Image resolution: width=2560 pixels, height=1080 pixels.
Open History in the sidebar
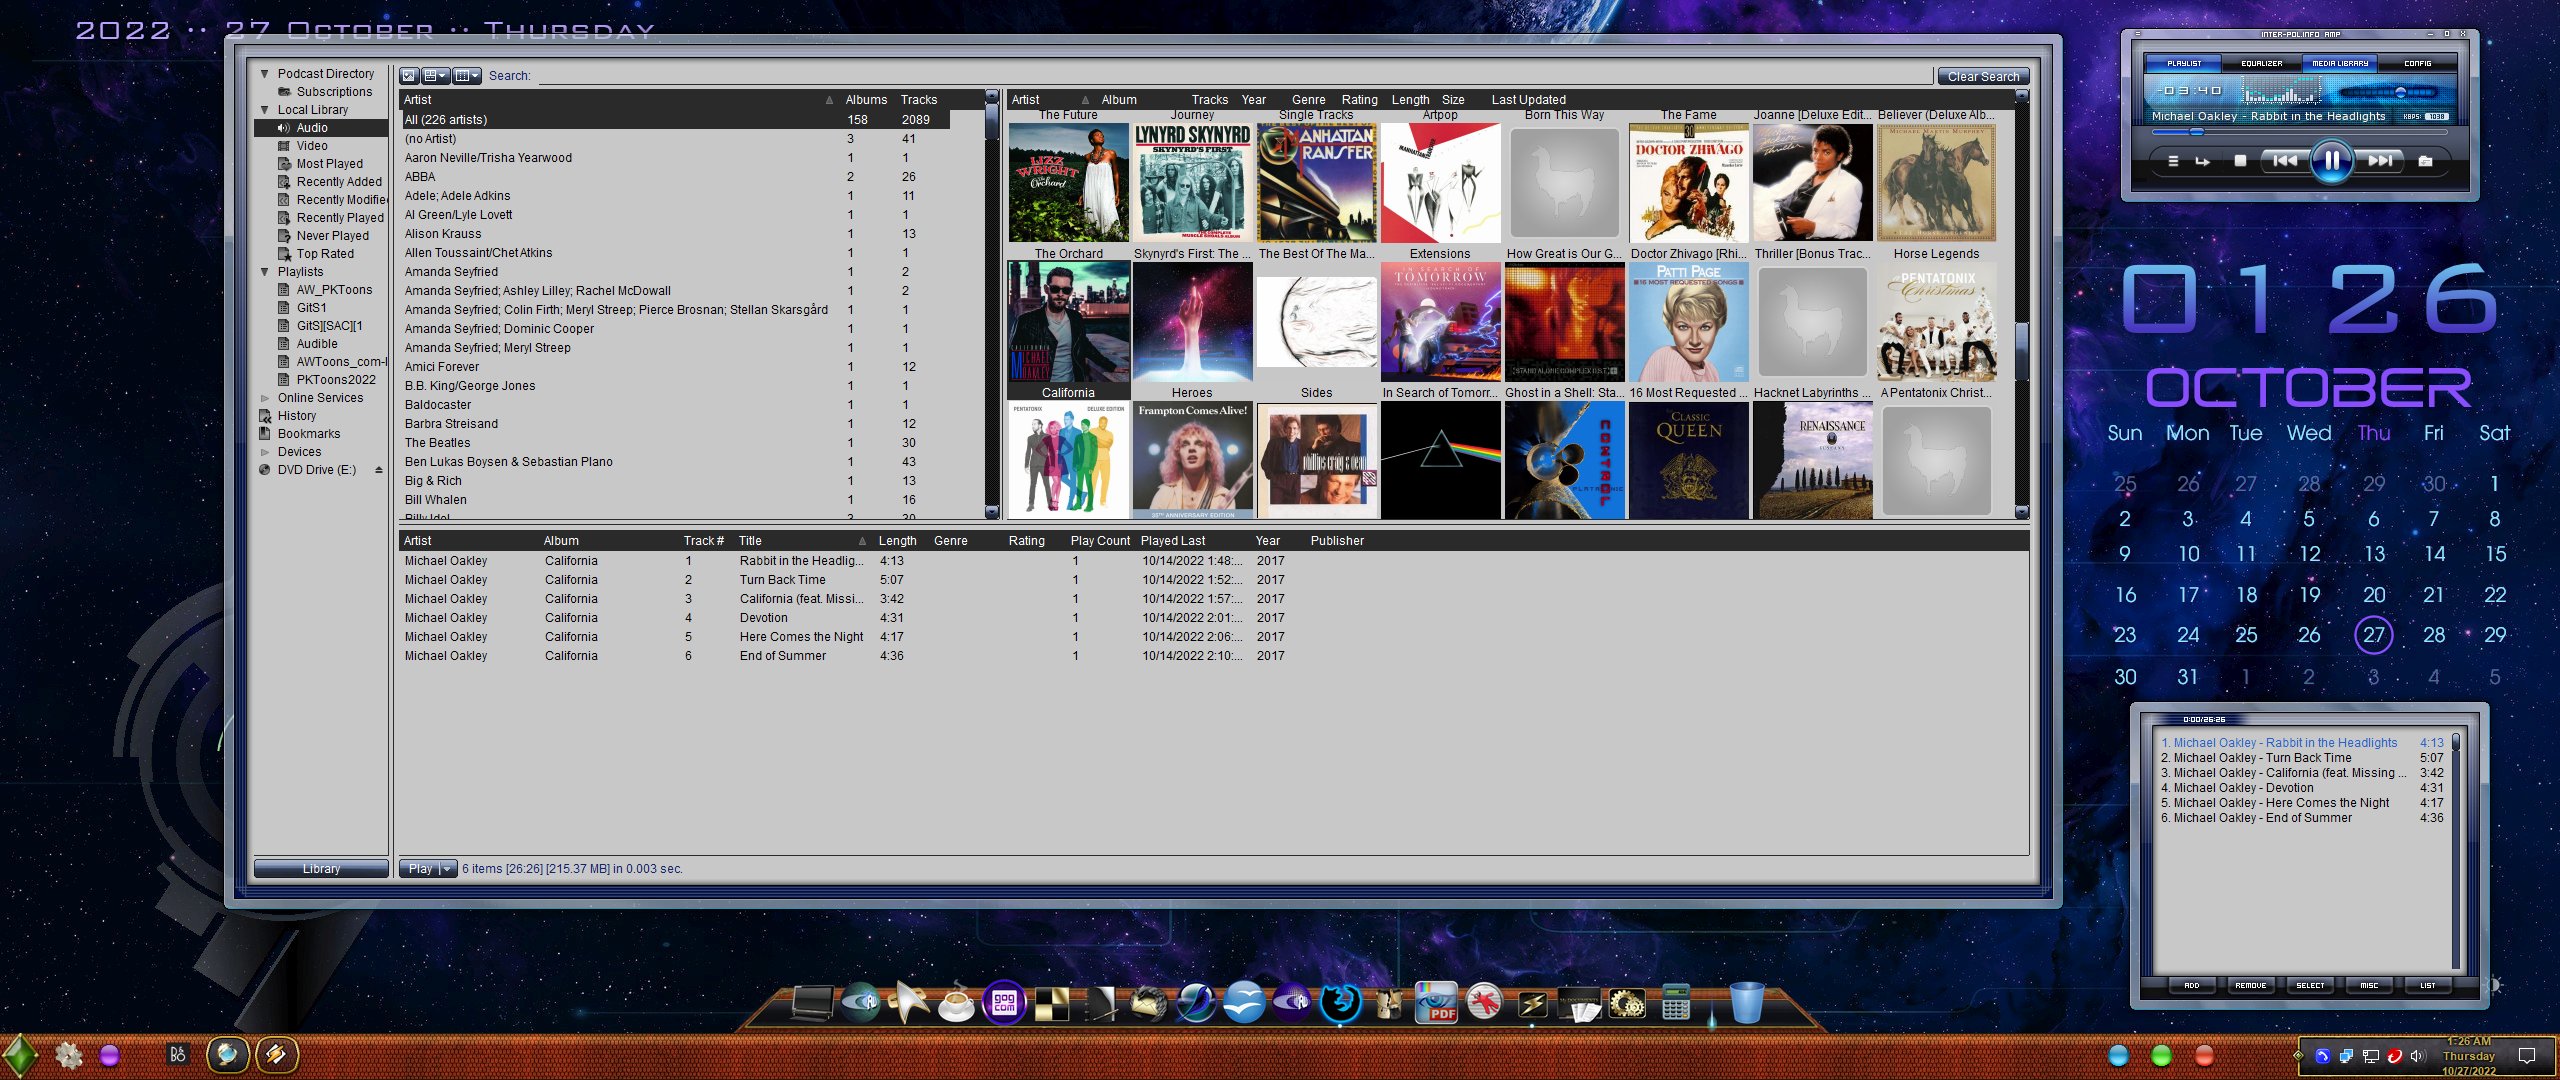click(296, 415)
